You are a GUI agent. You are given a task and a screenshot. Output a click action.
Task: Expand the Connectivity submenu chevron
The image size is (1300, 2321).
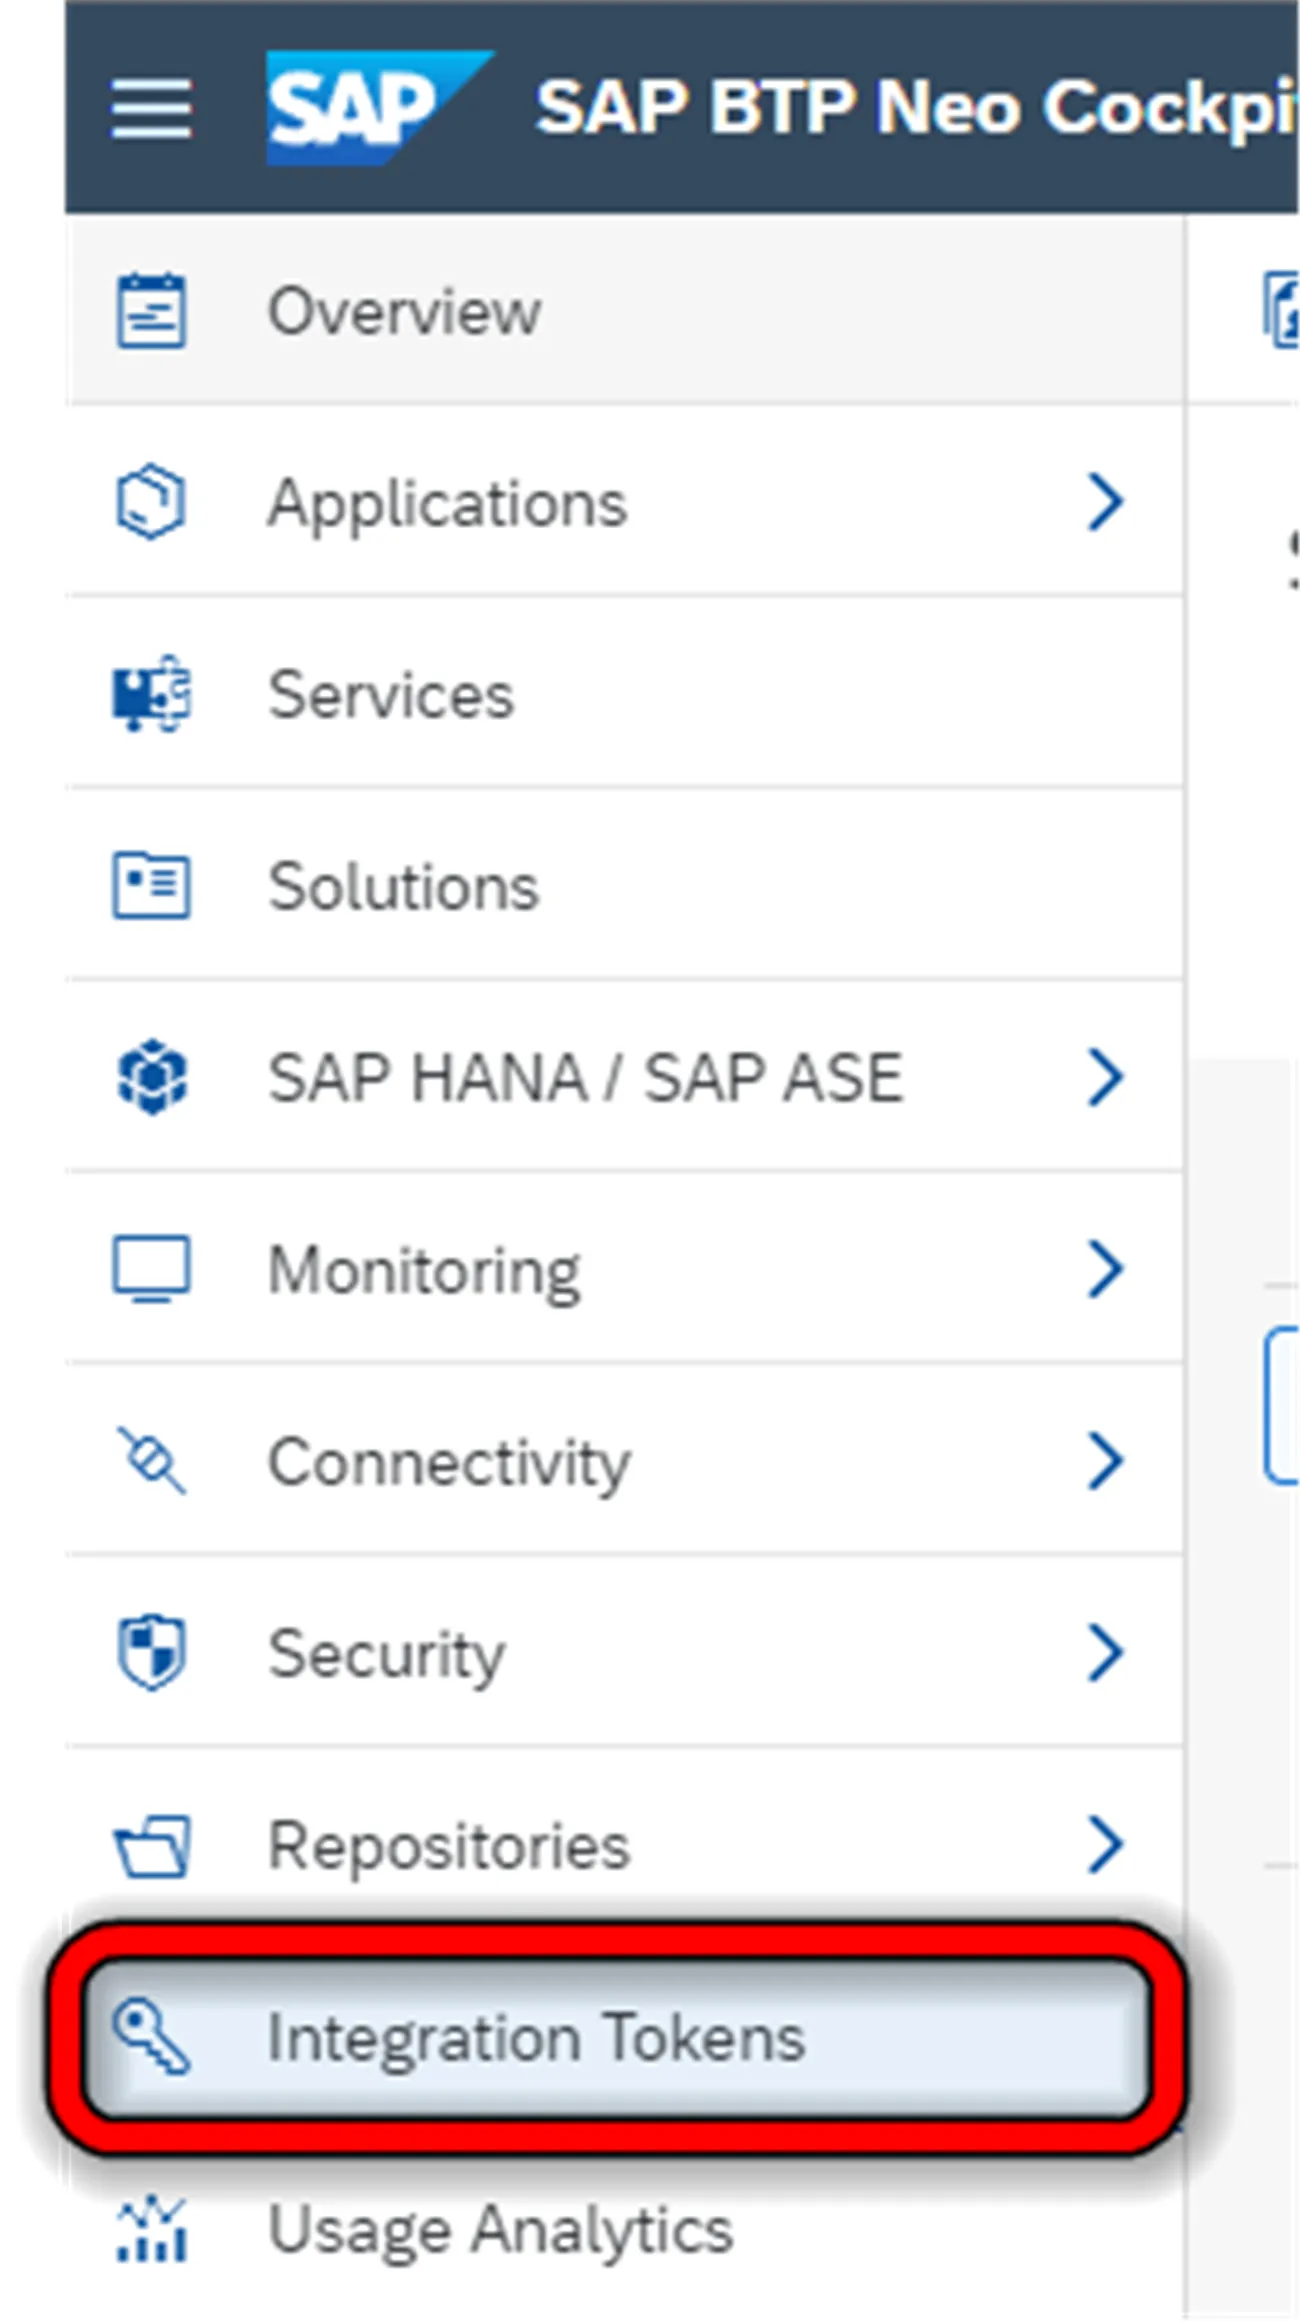pyautogui.click(x=1105, y=1461)
